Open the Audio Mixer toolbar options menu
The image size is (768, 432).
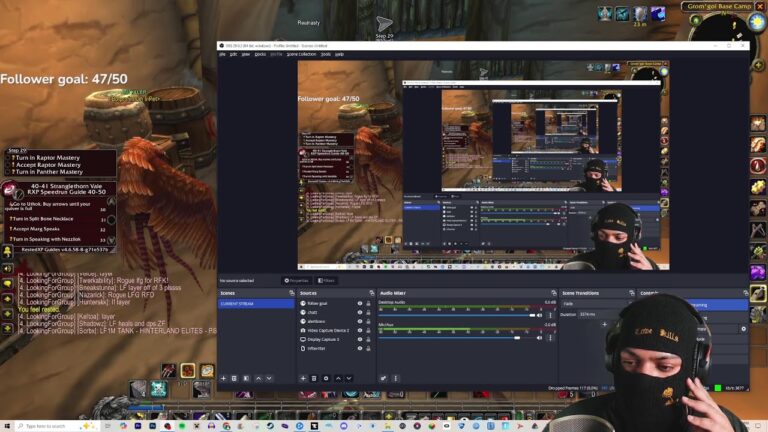pos(395,378)
